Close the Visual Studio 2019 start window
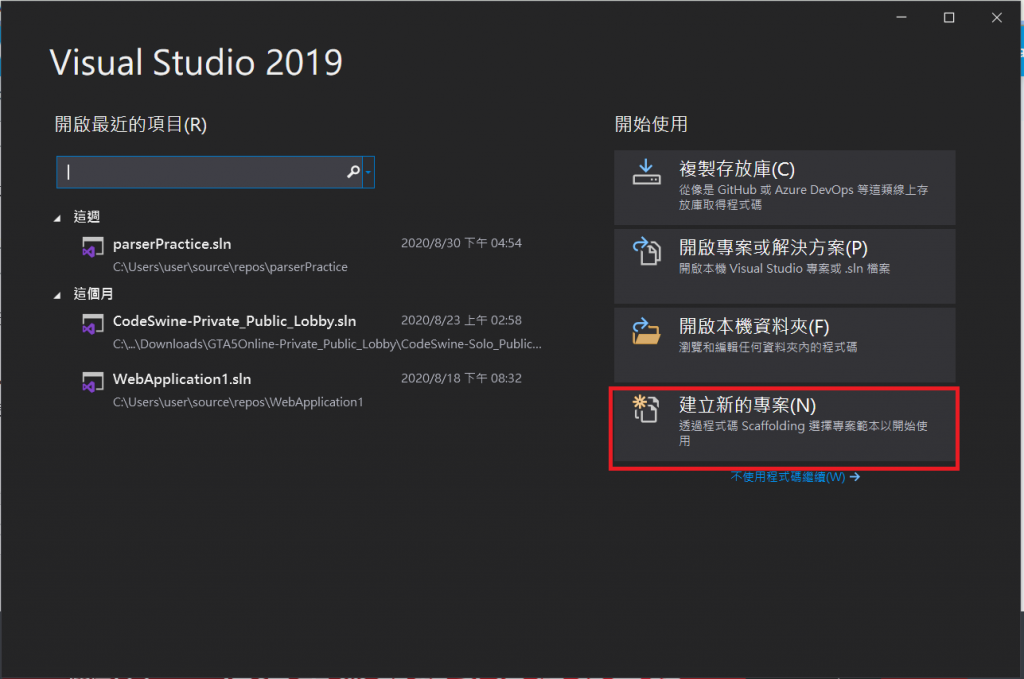The image size is (1024, 679). [x=997, y=18]
